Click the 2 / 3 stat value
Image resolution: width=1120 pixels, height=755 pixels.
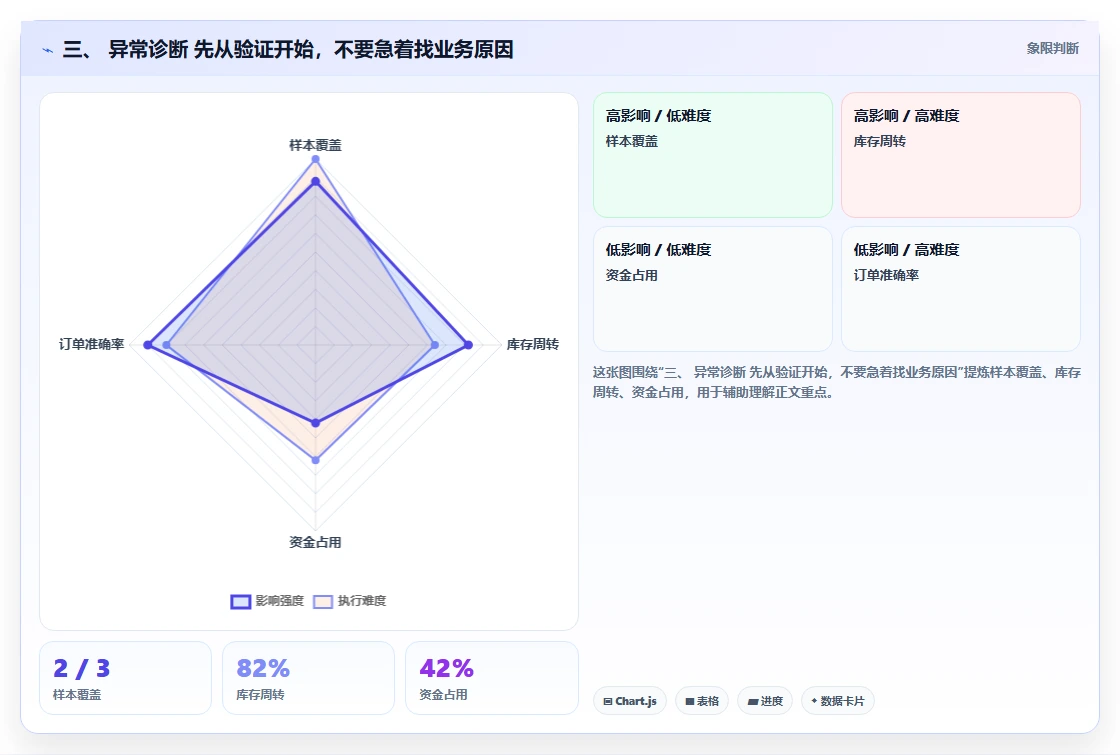coord(81,669)
